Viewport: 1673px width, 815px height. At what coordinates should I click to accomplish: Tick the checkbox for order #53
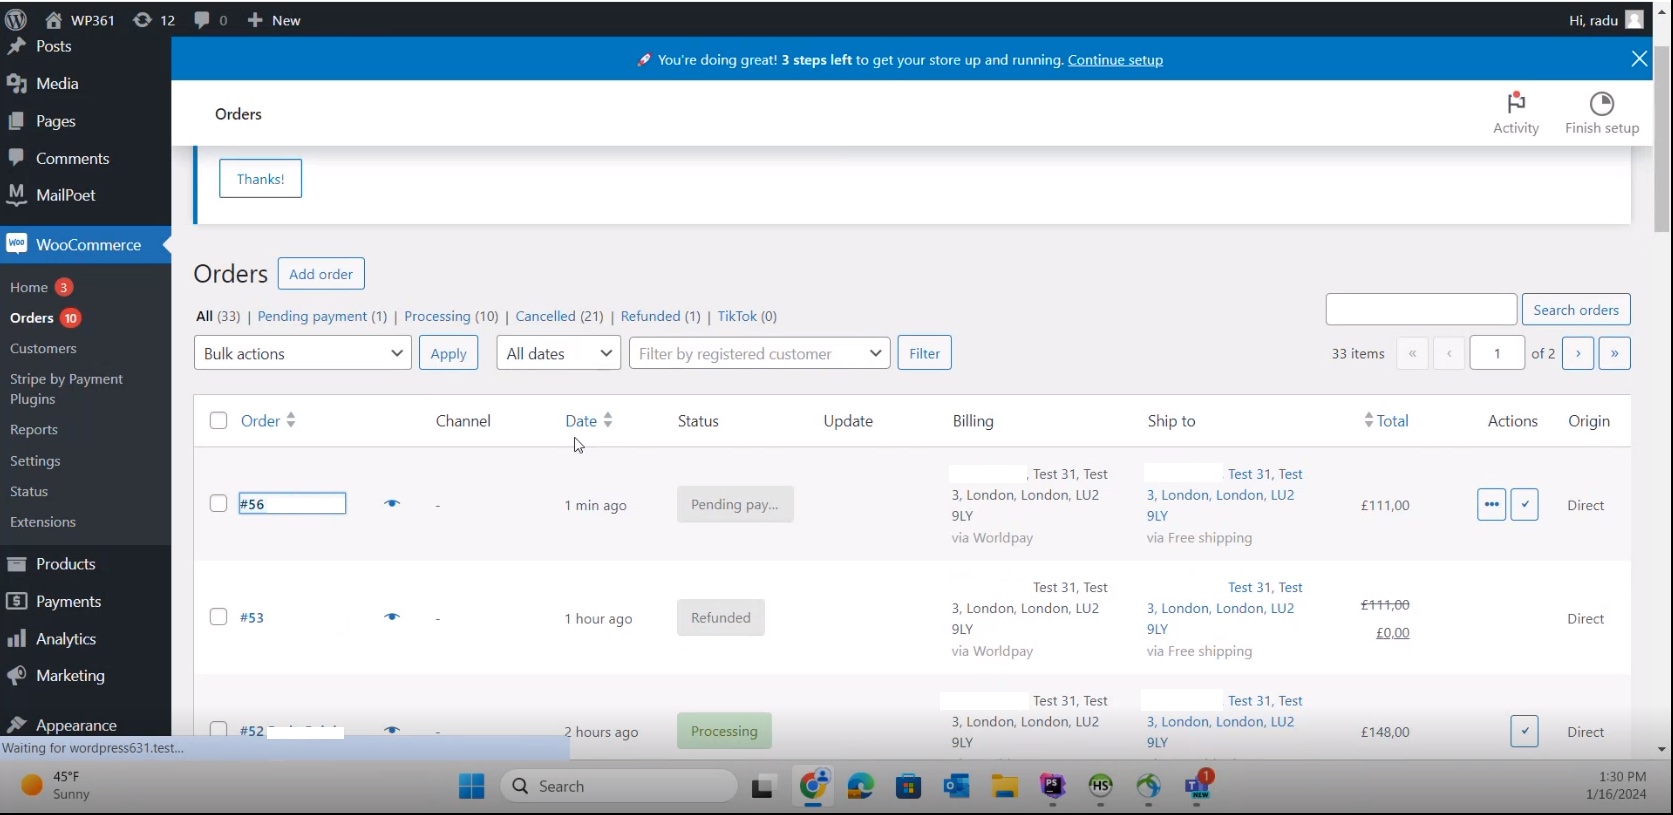pyautogui.click(x=218, y=617)
